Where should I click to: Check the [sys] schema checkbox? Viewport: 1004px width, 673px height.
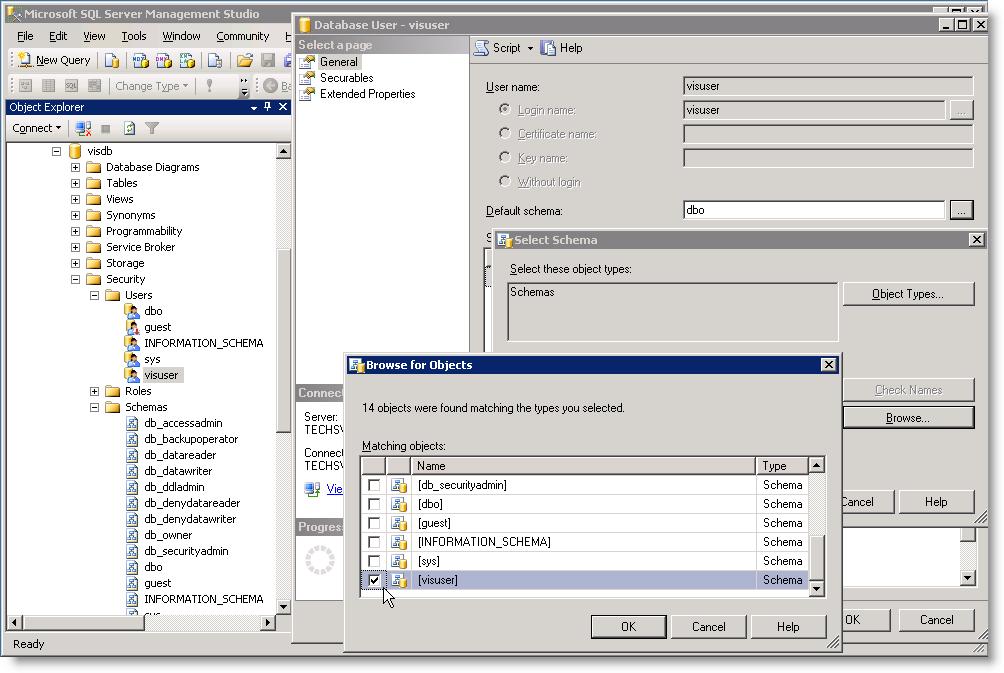click(374, 562)
